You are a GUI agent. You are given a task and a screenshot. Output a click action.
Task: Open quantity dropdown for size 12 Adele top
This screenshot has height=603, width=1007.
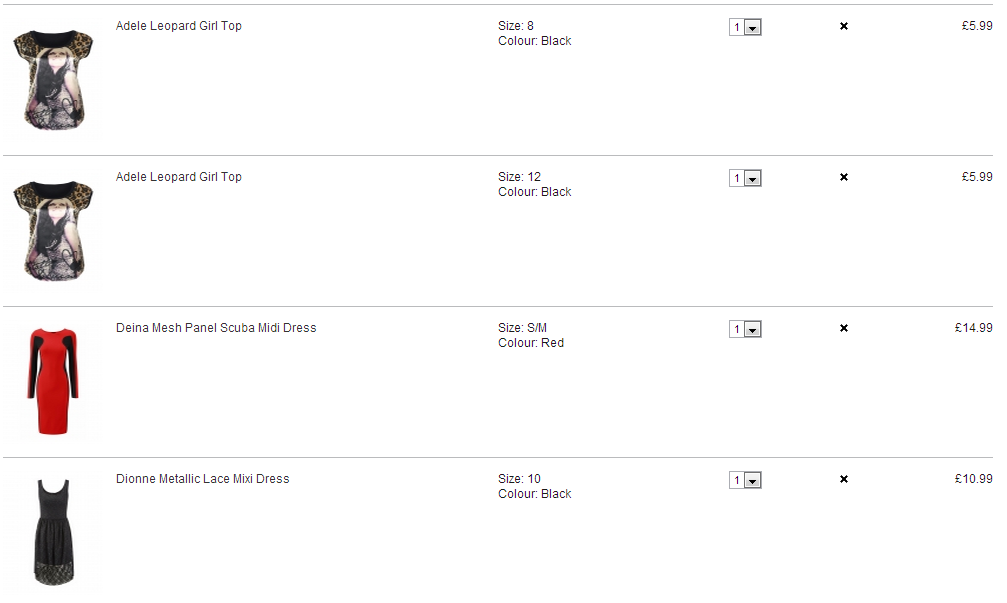pos(745,178)
